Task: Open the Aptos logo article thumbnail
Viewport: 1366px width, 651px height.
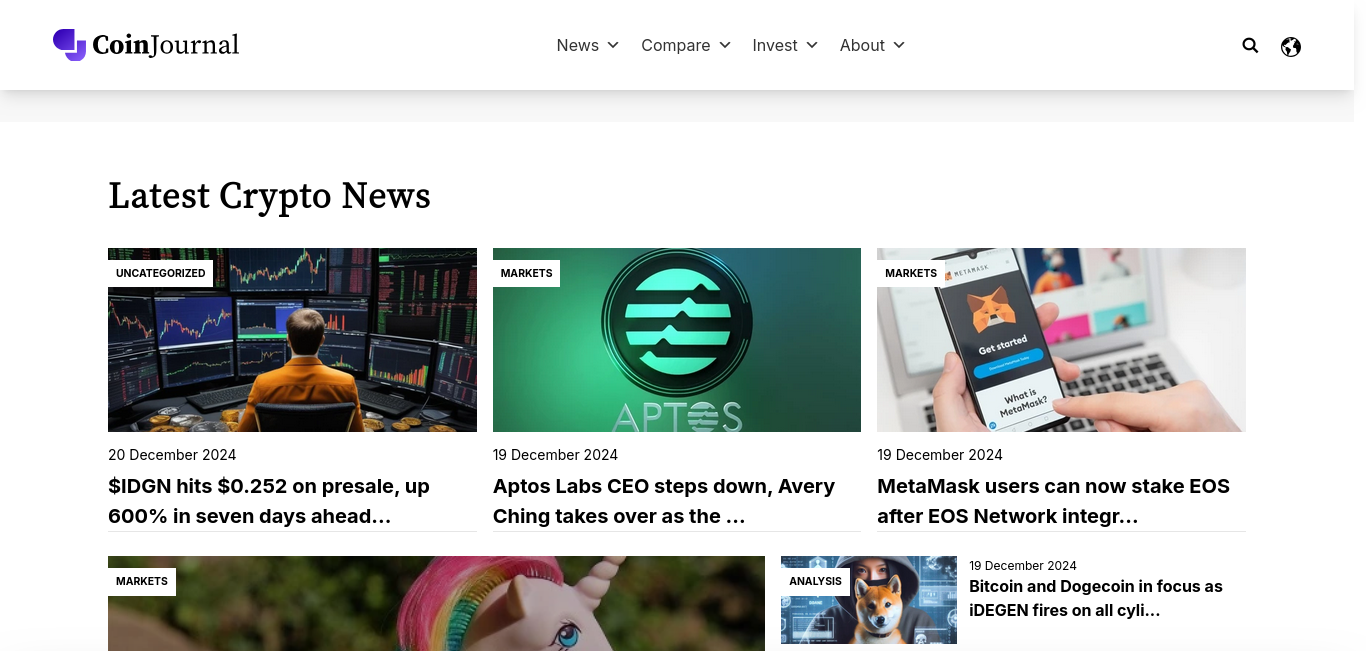Action: click(x=677, y=340)
